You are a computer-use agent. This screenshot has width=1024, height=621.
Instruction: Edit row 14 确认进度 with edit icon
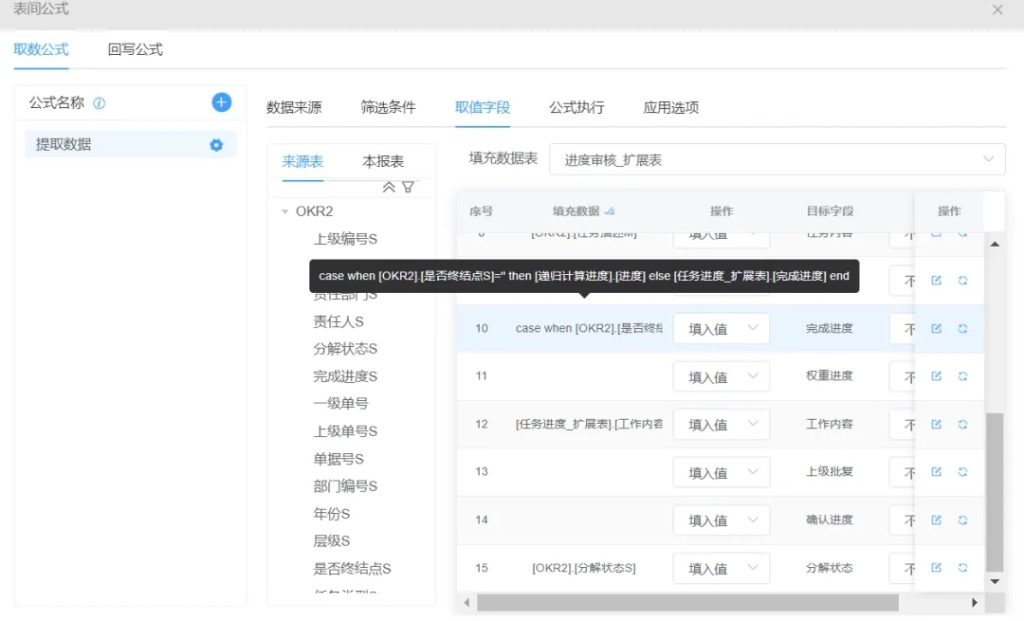coord(936,520)
